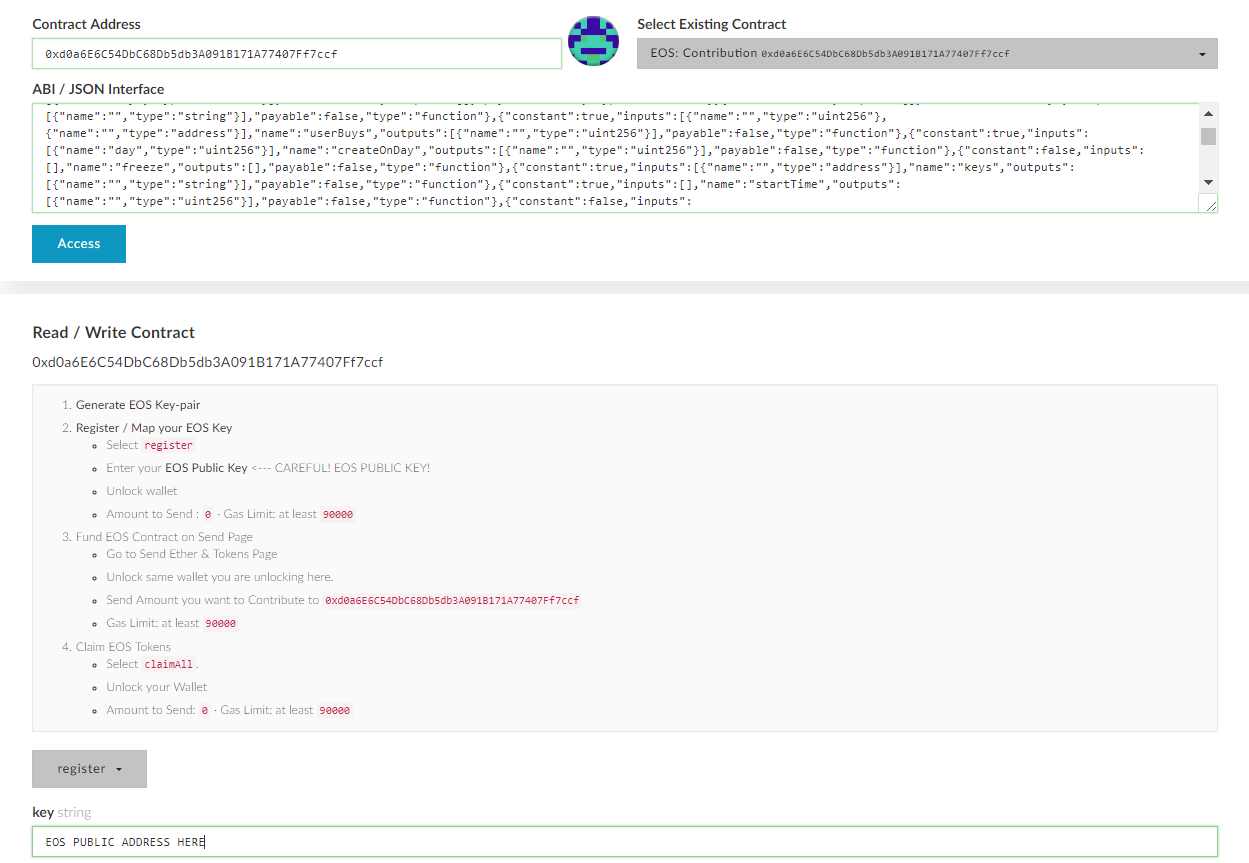Click the bold 'EOS Public Key' text
Viewport: 1249px width, 863px height.
click(206, 468)
